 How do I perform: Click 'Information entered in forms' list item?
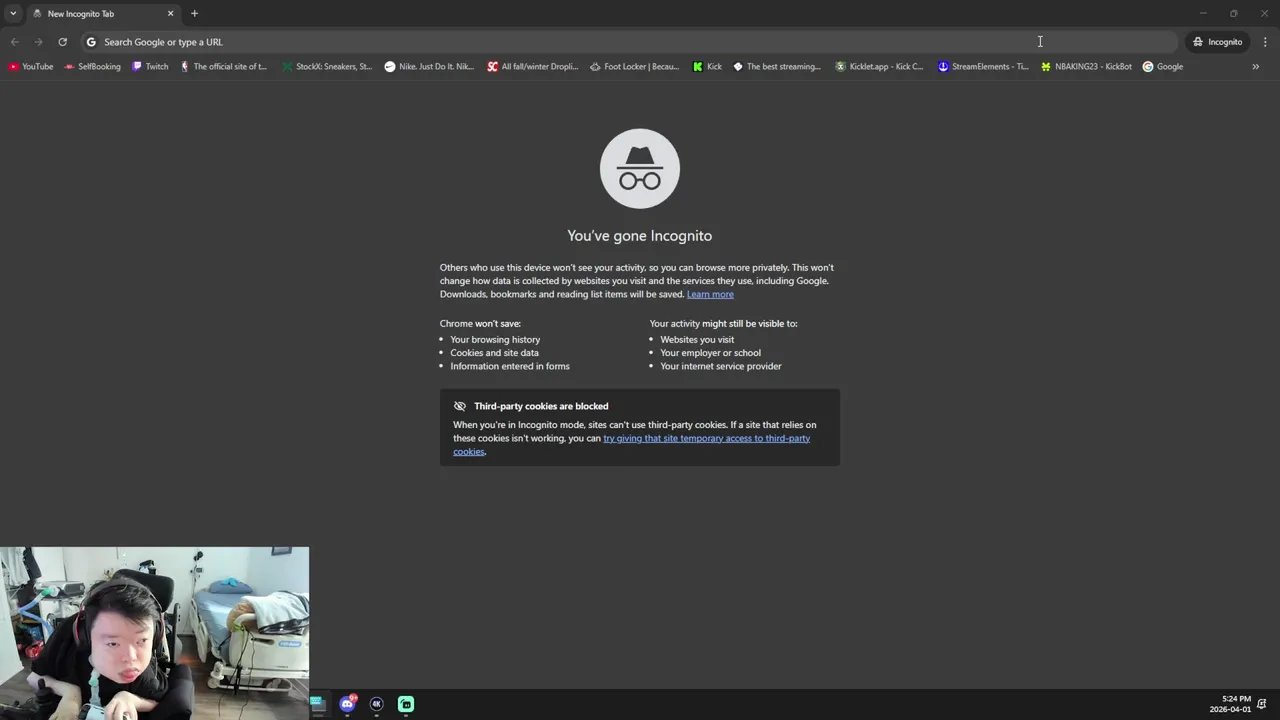pyautogui.click(x=510, y=366)
